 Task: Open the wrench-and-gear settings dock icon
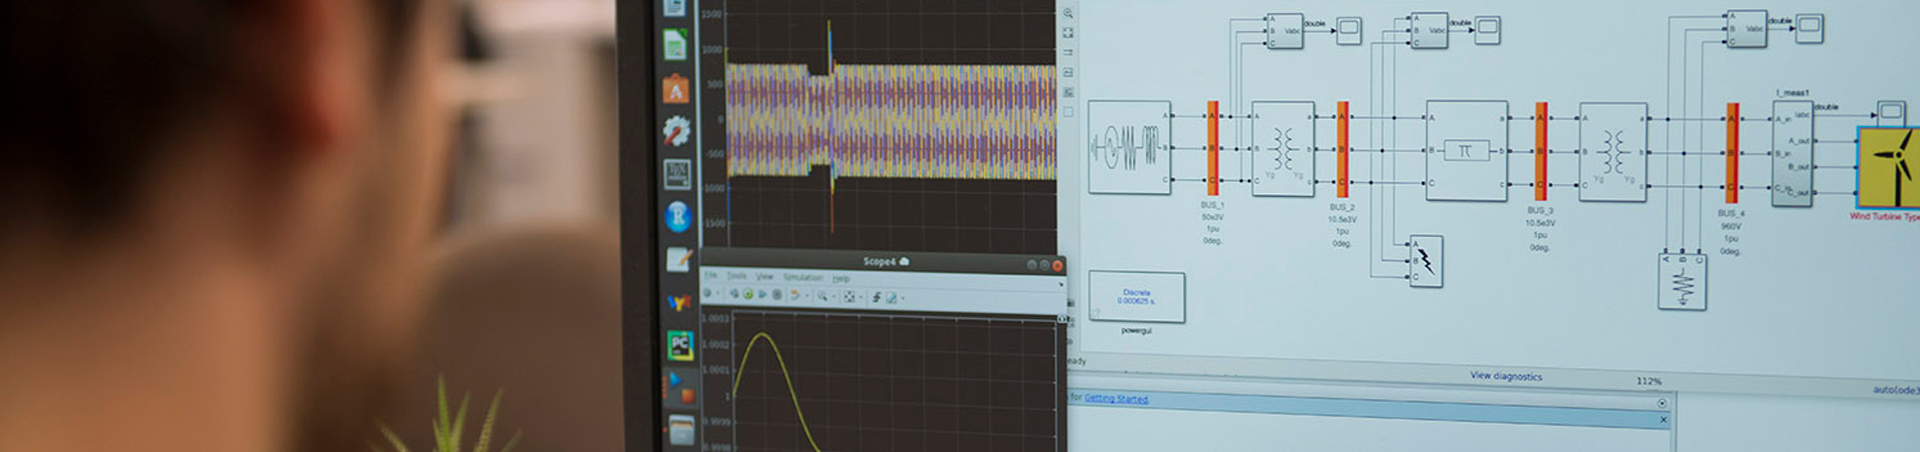click(x=677, y=130)
